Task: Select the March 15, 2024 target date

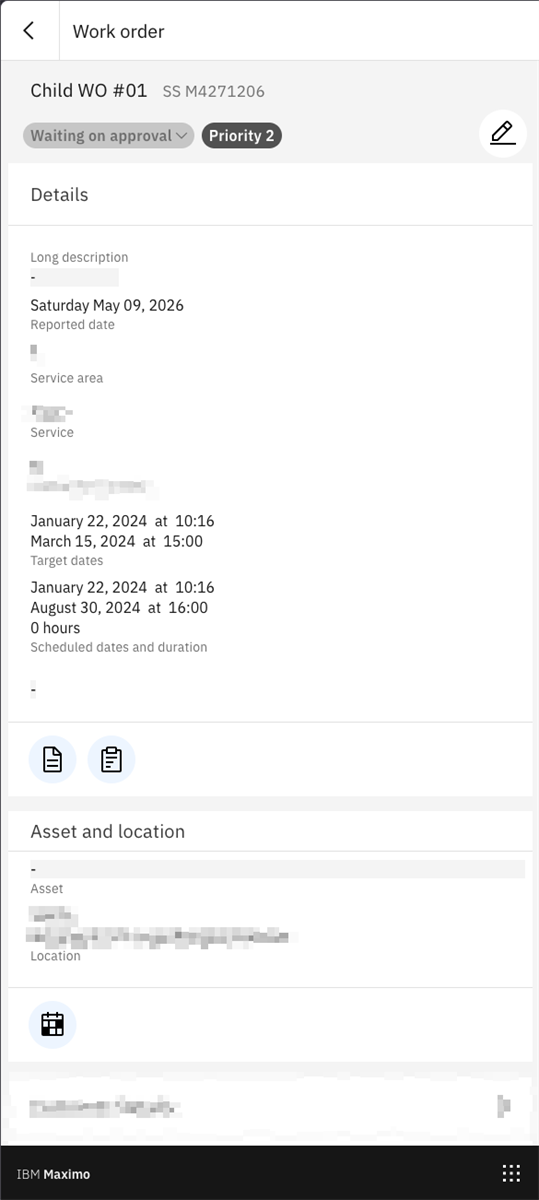Action: [x=117, y=541]
